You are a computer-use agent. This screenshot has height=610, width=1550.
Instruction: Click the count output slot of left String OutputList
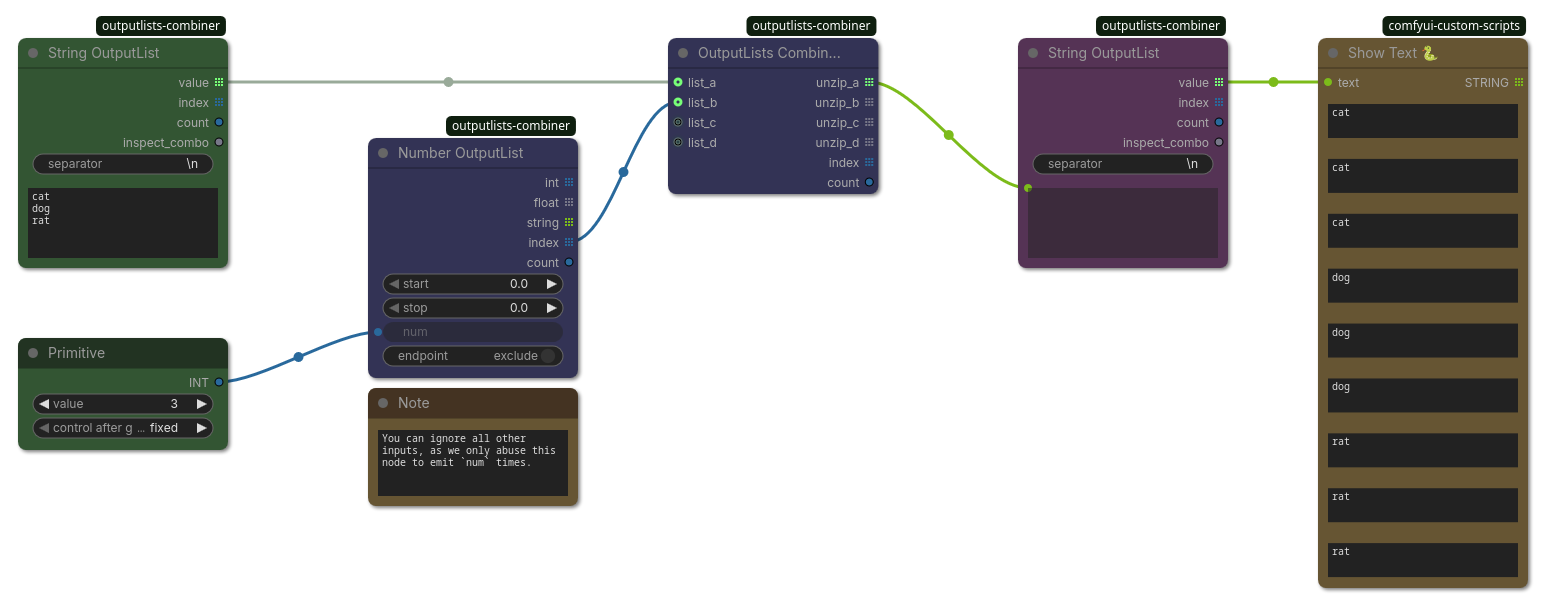[x=219, y=123]
